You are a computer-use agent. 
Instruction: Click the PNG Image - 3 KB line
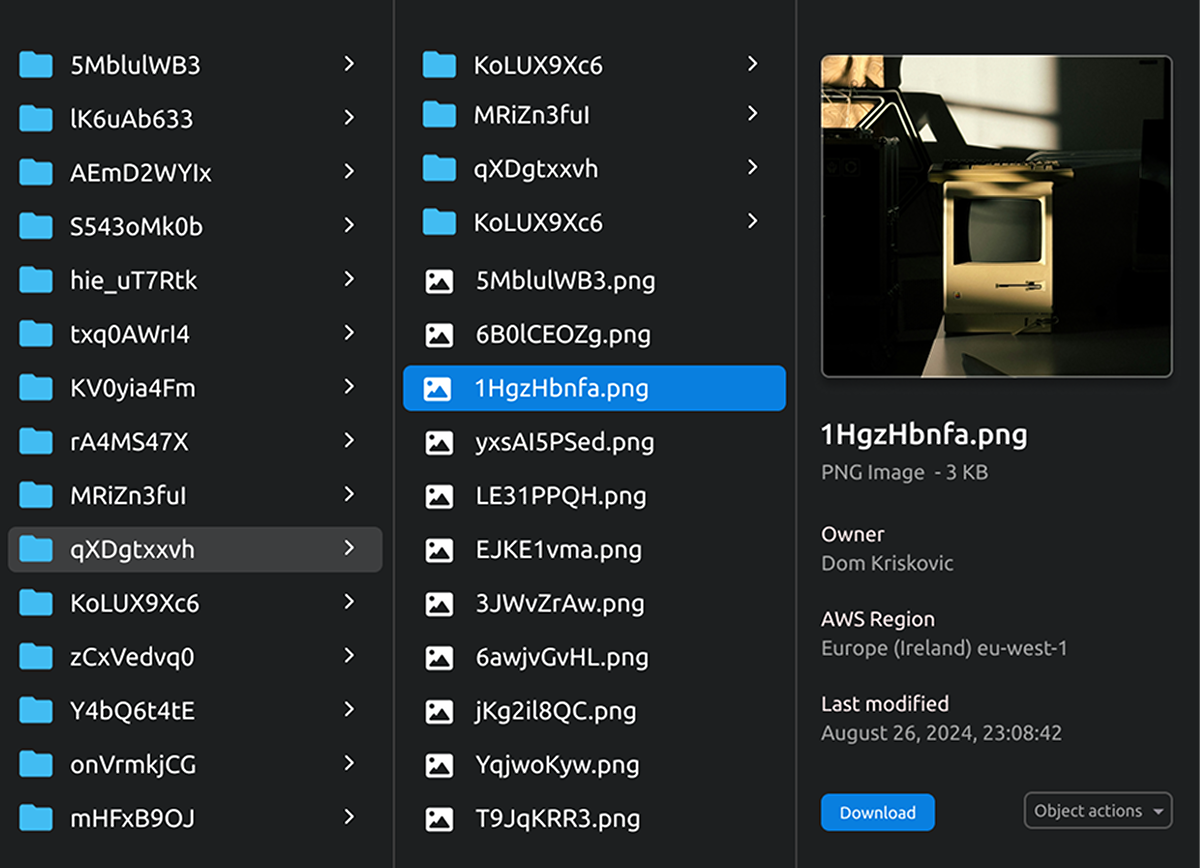[904, 473]
